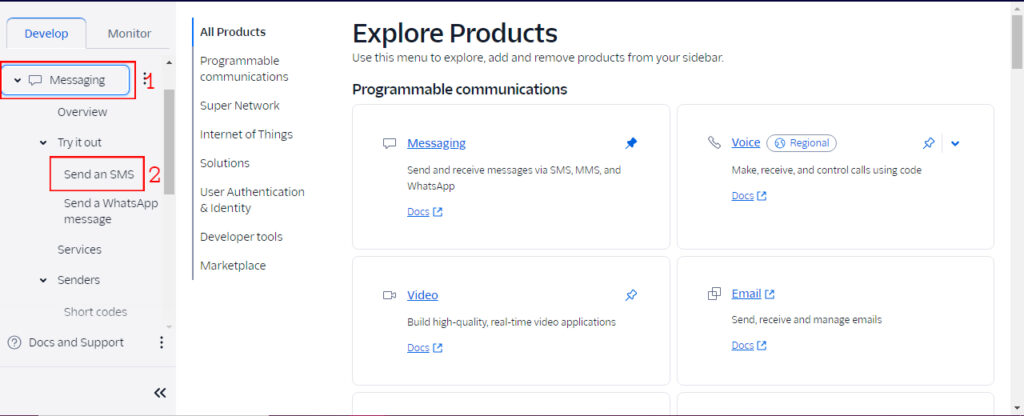Open the Voice product link
This screenshot has height=416, width=1024.
(746, 142)
